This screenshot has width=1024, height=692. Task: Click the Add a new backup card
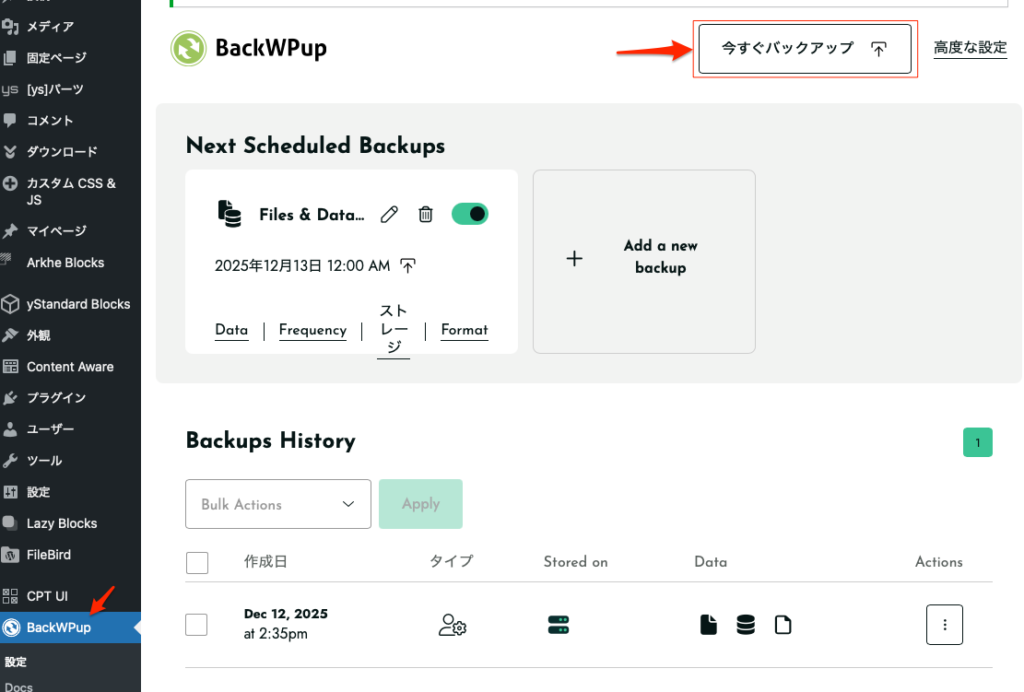[x=643, y=261]
